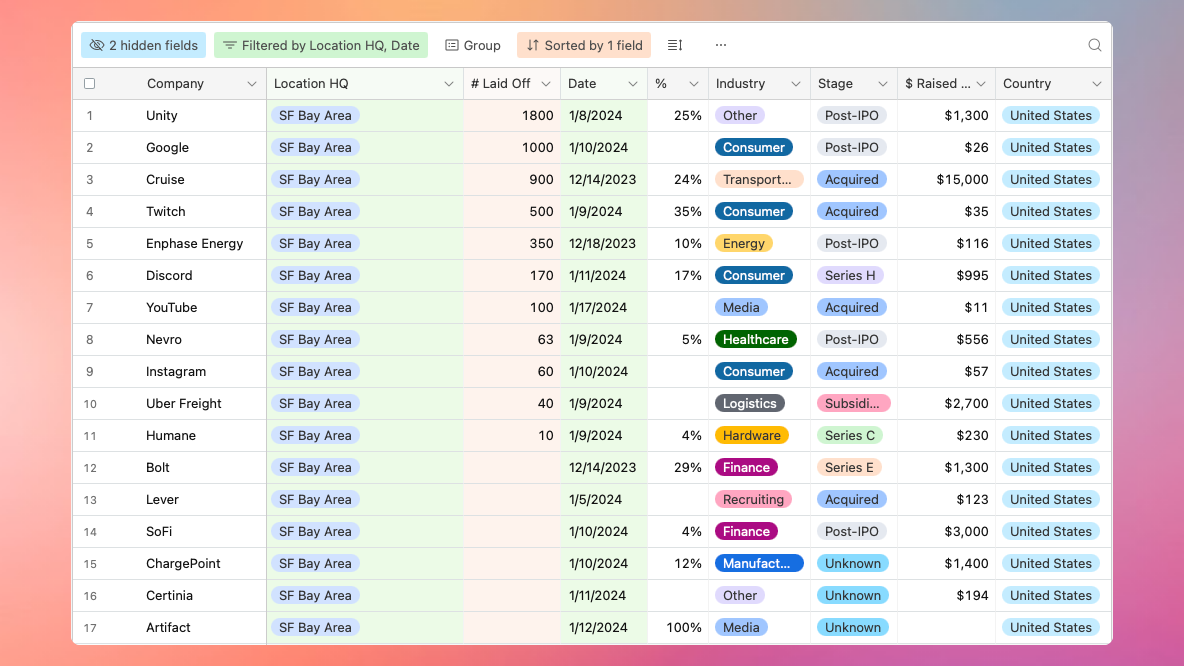The width and height of the screenshot is (1184, 666).
Task: Expand the Country column dropdown
Action: 1096,84
